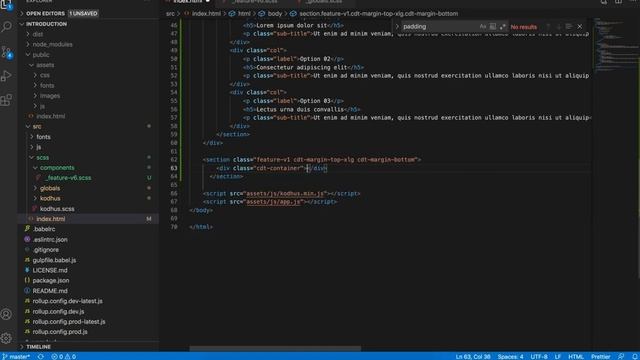Toggle Find in Selection
This screenshot has width=640, height=360.
[x=569, y=27]
